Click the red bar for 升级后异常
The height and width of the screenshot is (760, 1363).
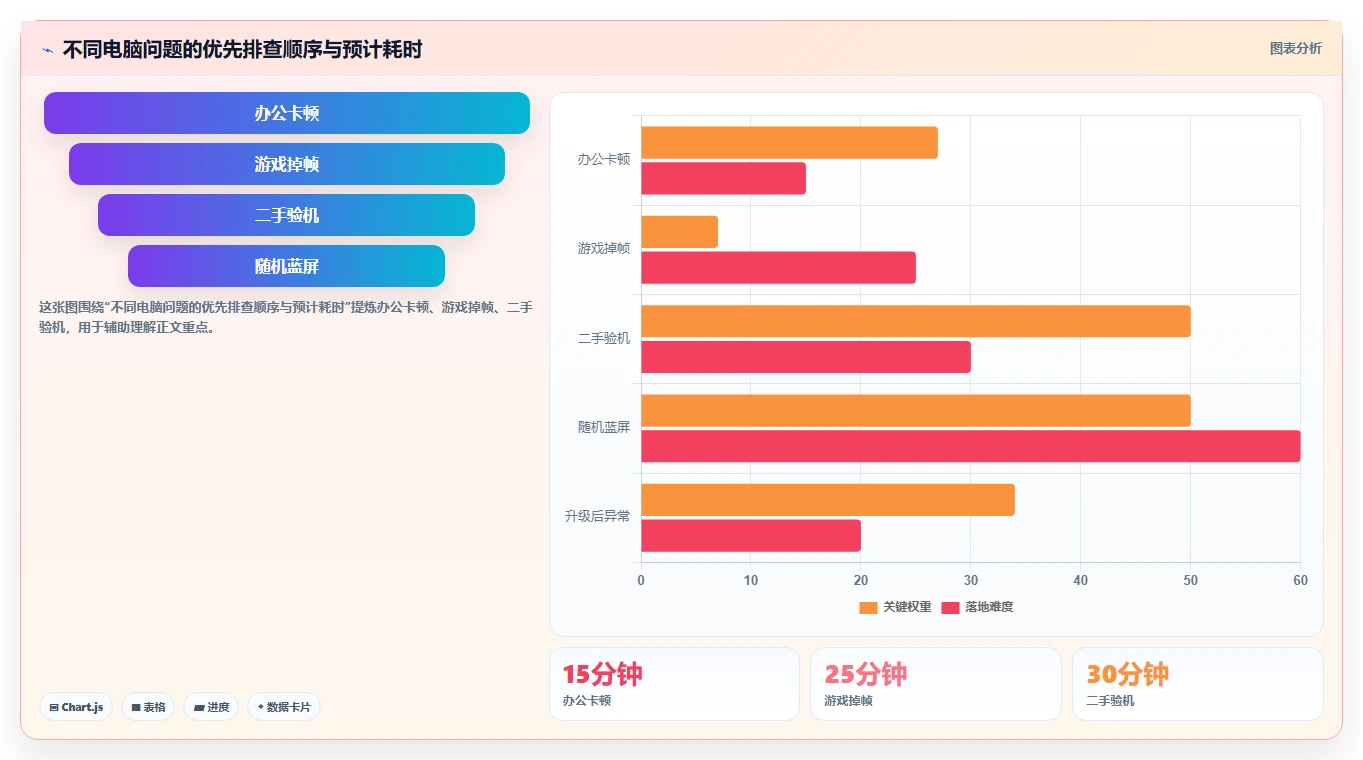click(x=751, y=536)
